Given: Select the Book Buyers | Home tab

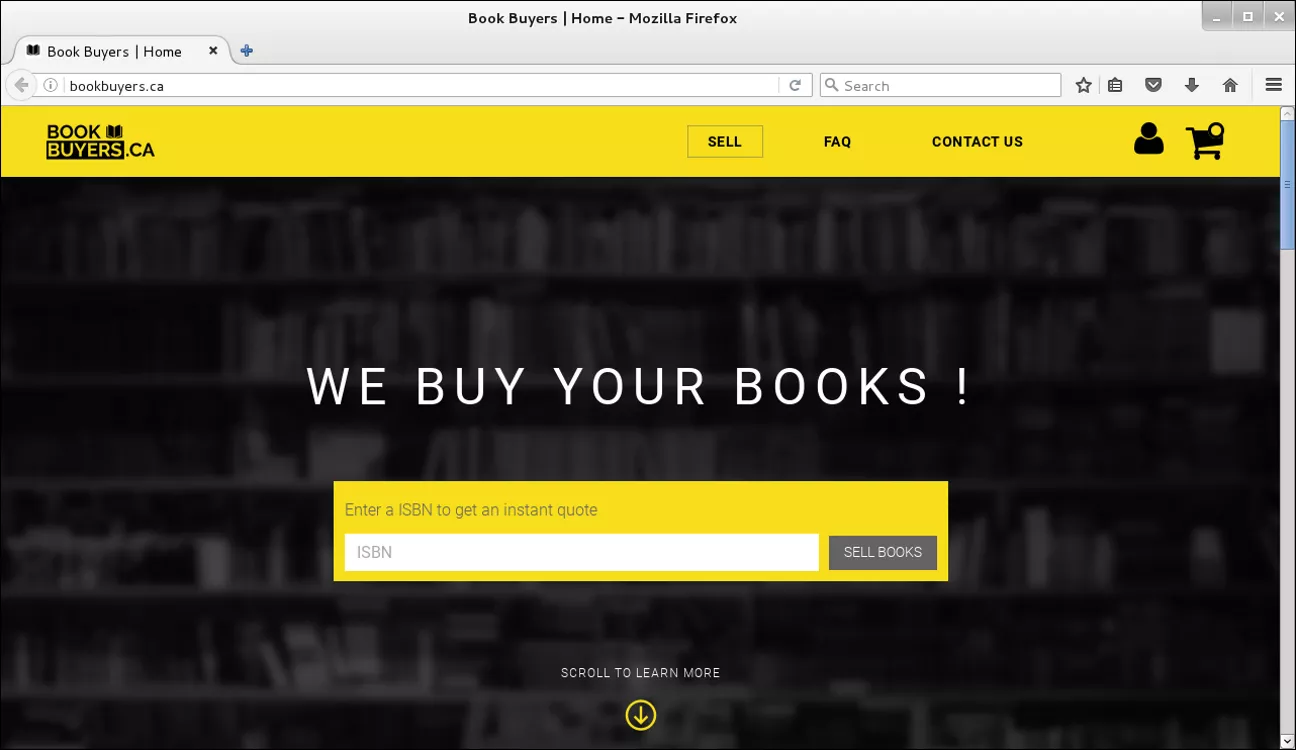Looking at the screenshot, I should coord(120,51).
